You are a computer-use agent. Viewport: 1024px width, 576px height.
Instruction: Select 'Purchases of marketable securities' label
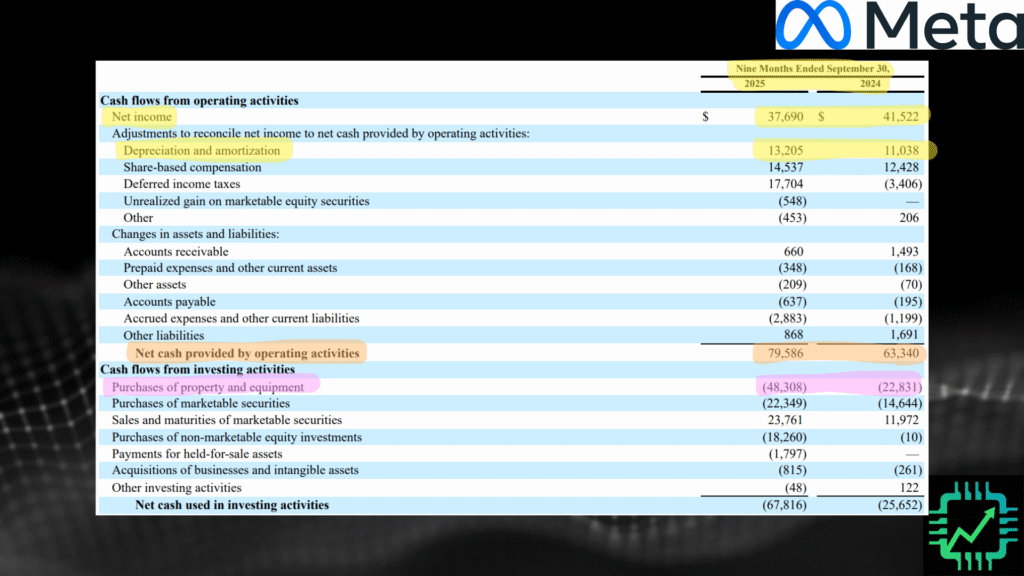(x=200, y=404)
